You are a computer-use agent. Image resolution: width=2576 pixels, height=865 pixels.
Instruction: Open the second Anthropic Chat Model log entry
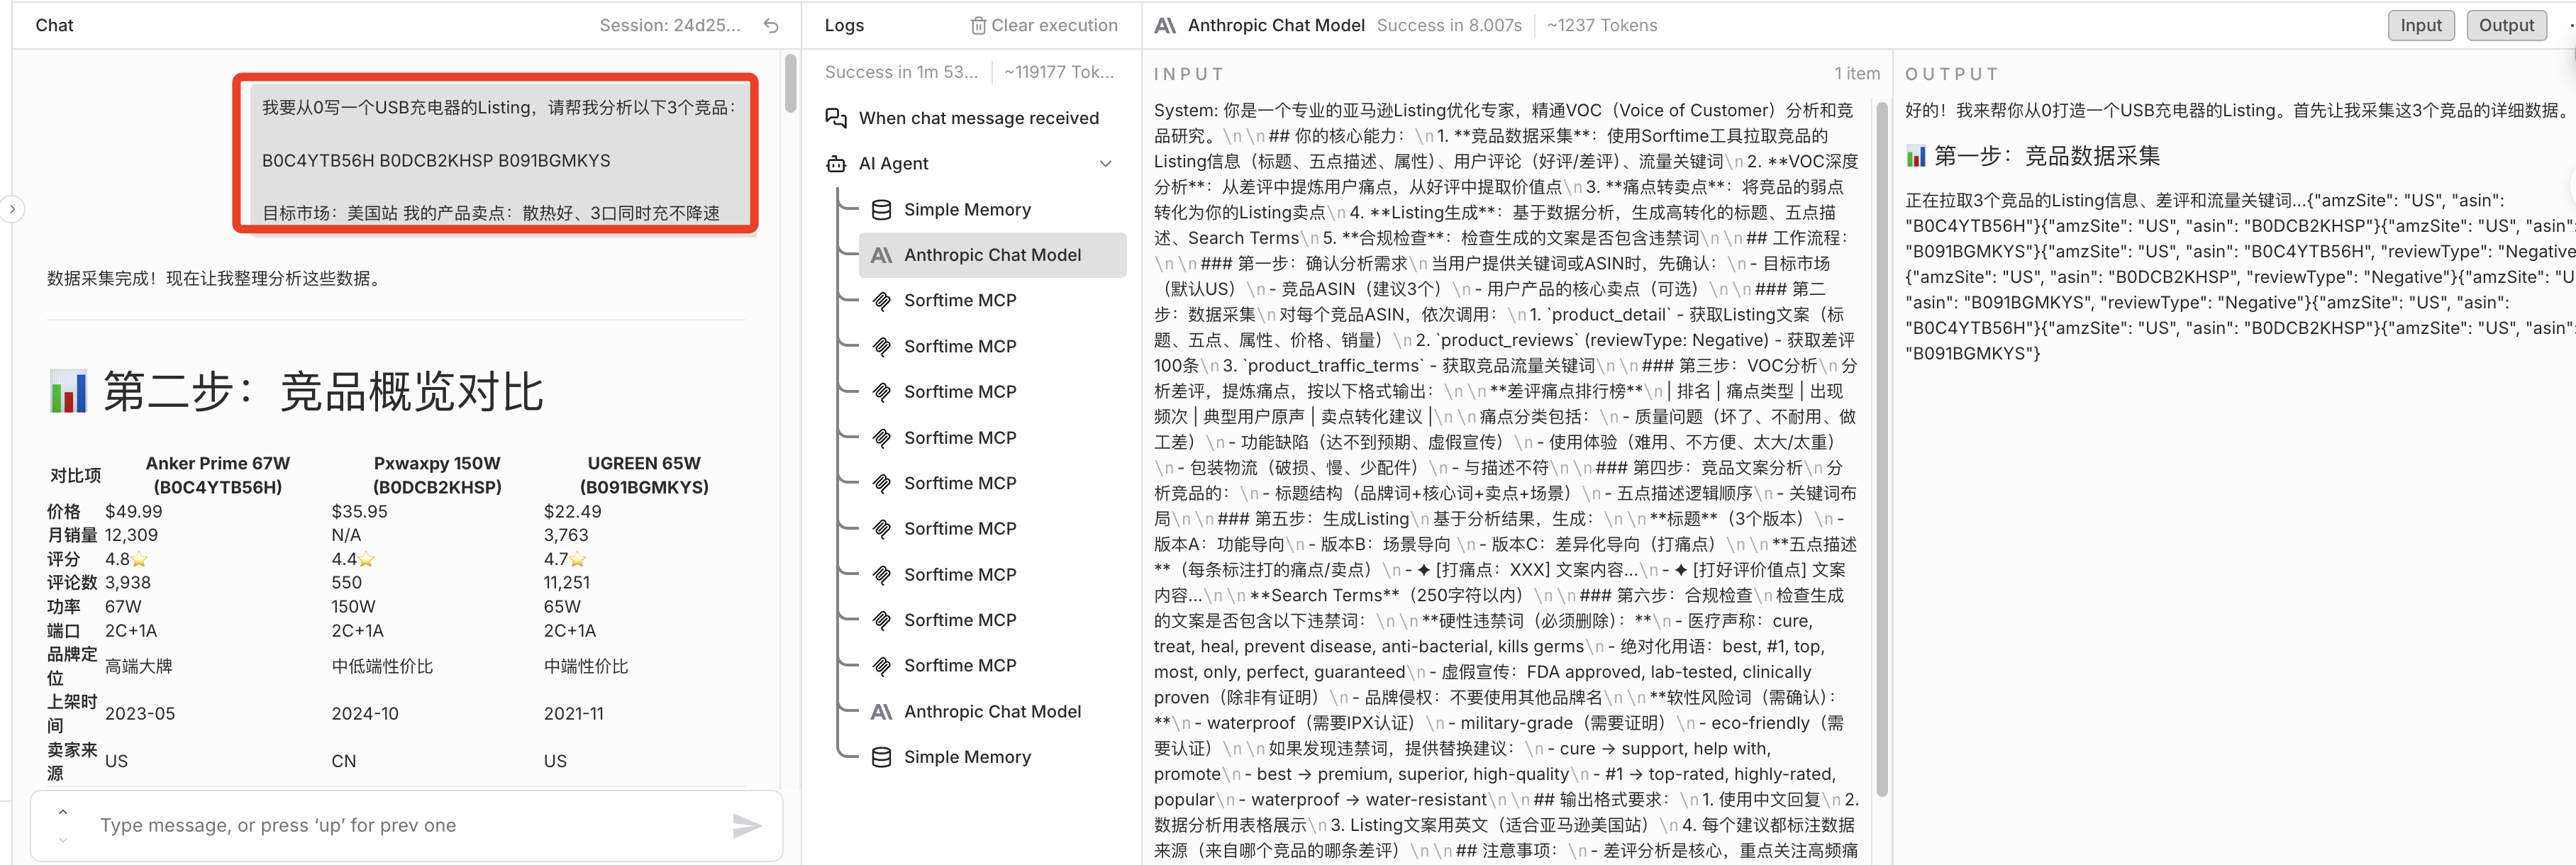(991, 712)
